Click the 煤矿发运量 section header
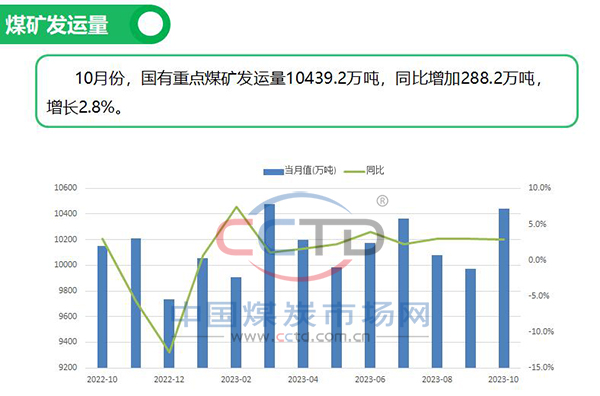600x396 pixels. tap(57, 25)
